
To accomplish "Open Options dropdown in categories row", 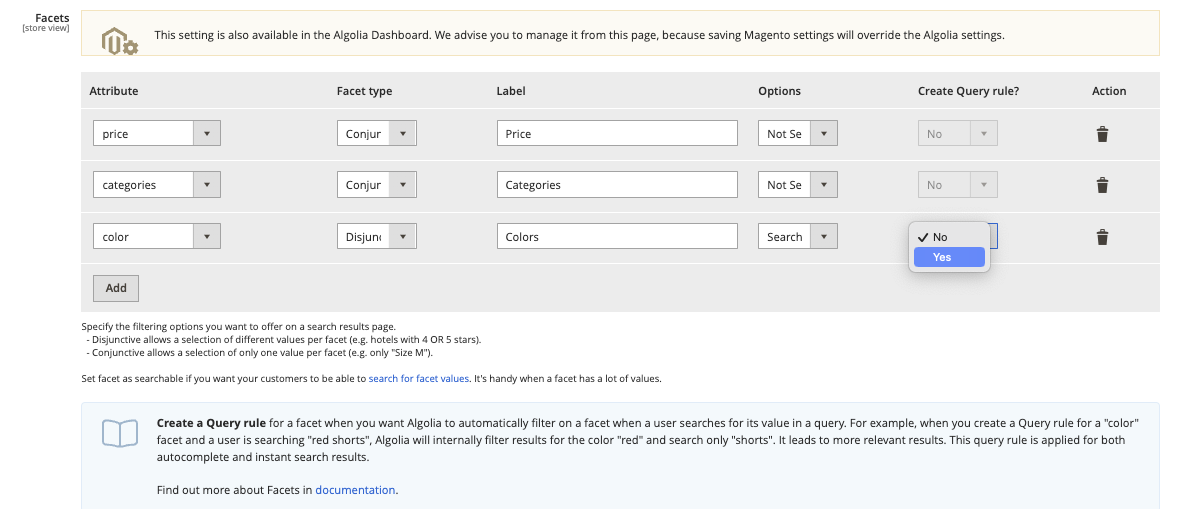I will [797, 185].
